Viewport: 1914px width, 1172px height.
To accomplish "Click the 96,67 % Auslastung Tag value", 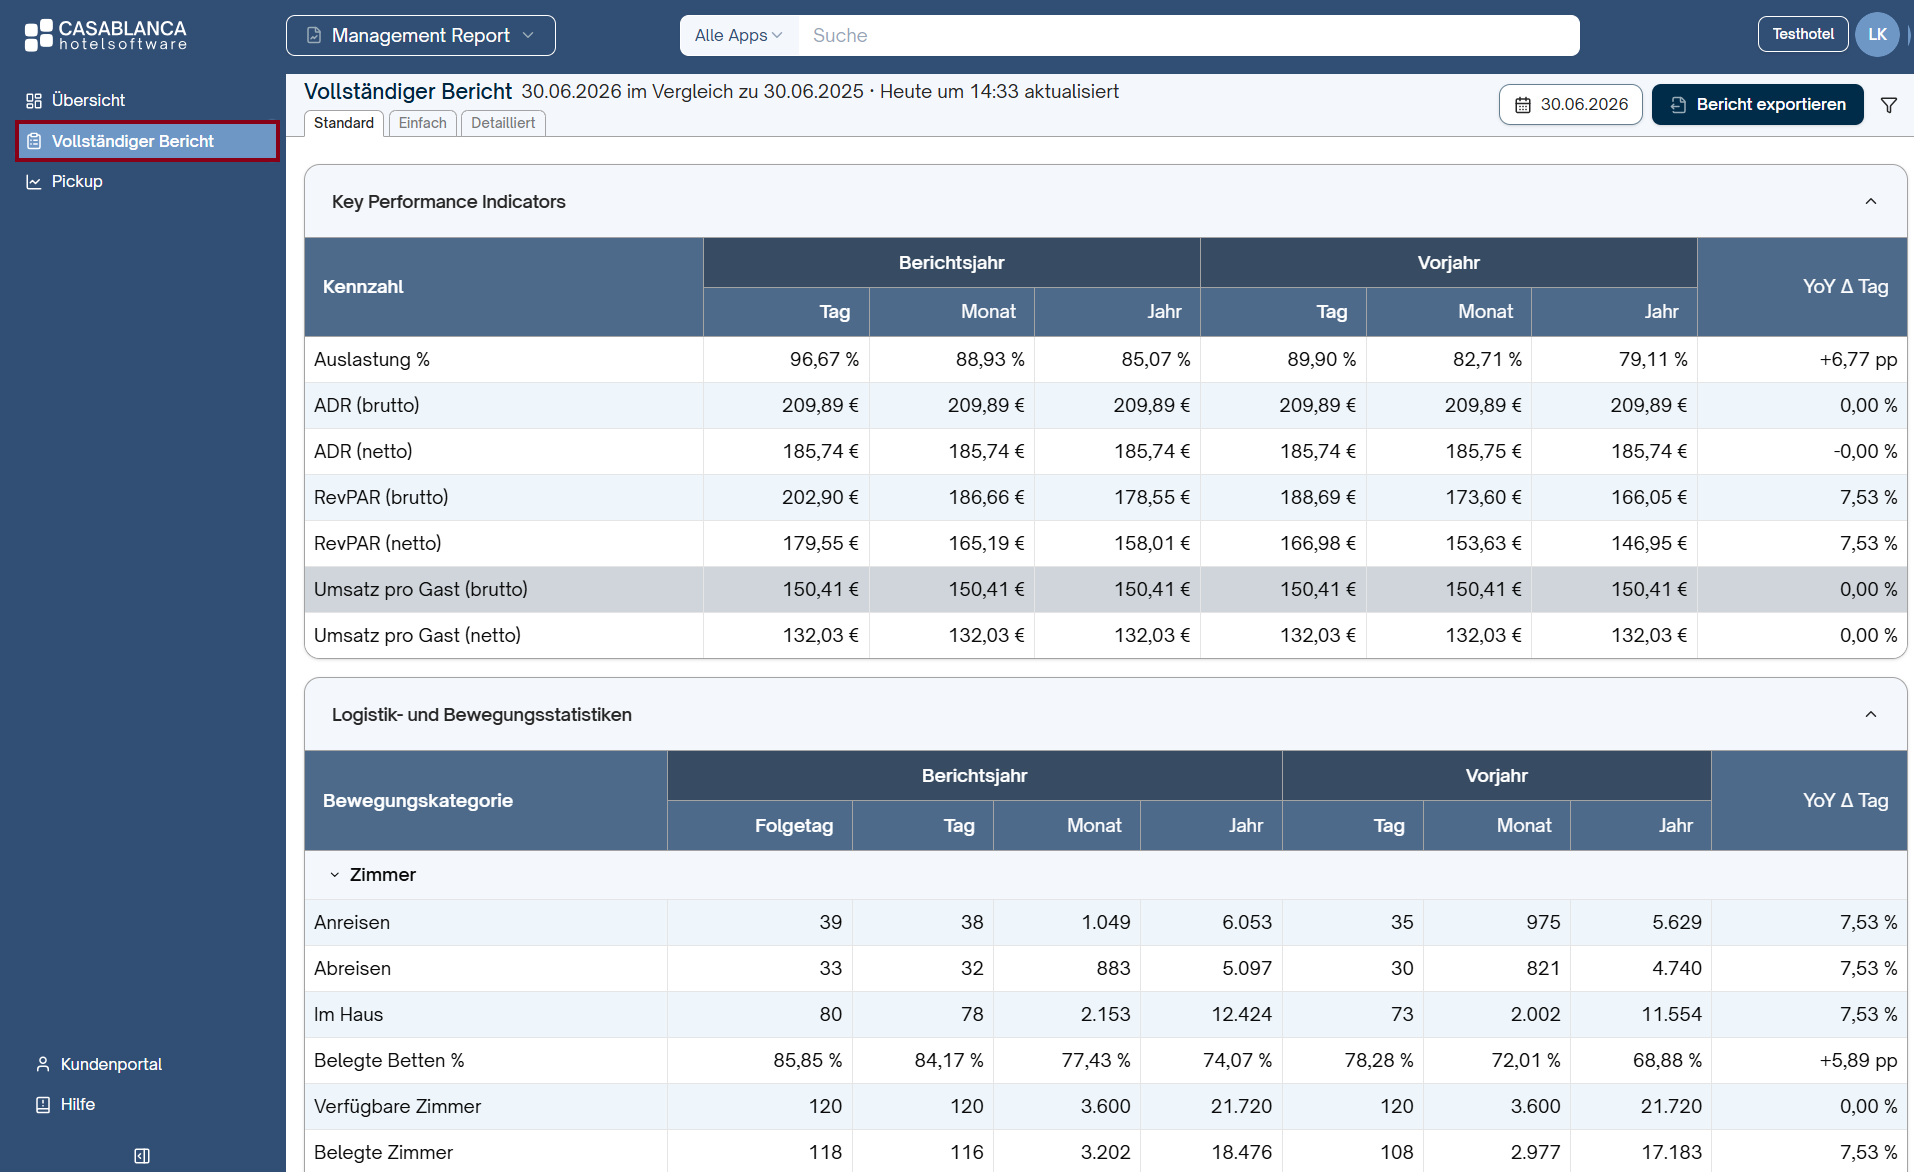I will click(x=824, y=359).
